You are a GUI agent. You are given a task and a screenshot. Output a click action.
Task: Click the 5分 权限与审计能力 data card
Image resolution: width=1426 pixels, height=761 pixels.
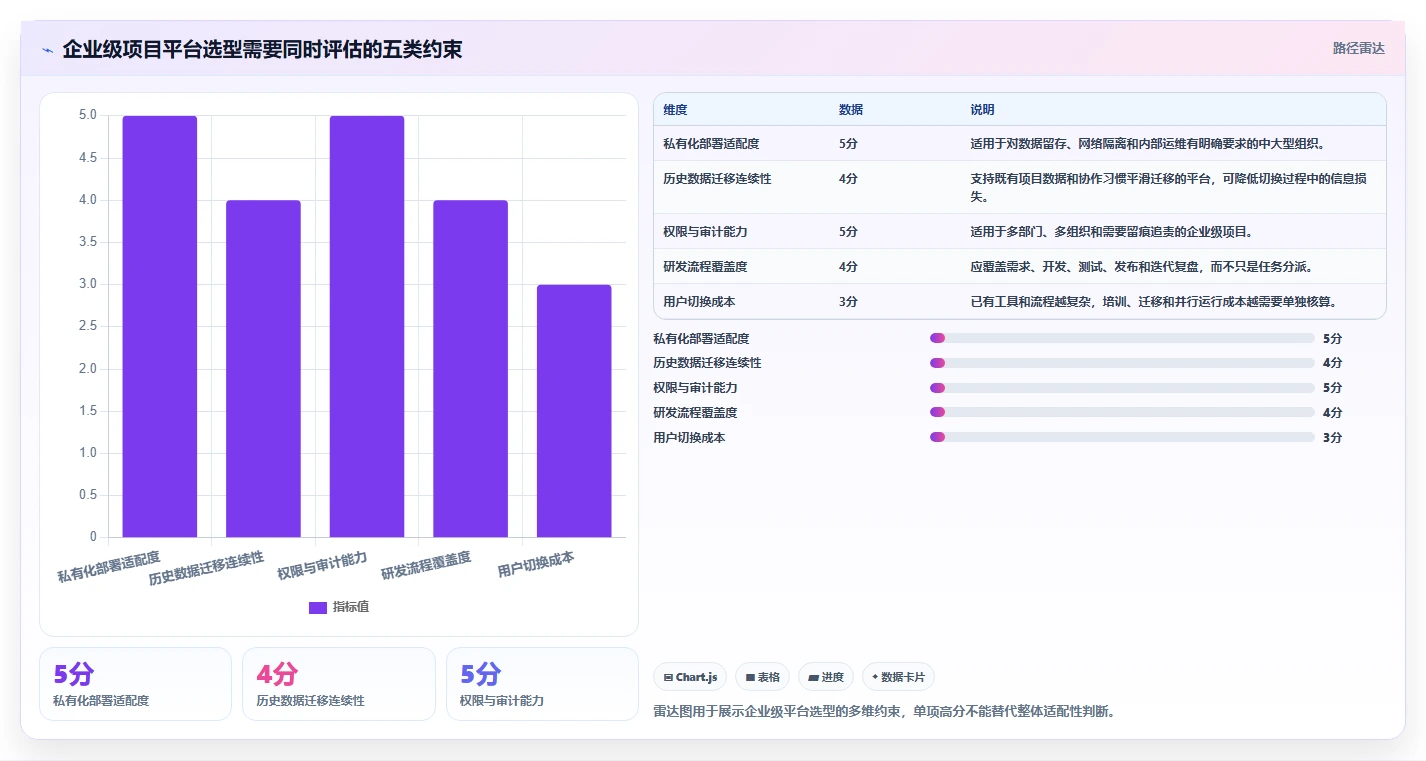tap(542, 684)
